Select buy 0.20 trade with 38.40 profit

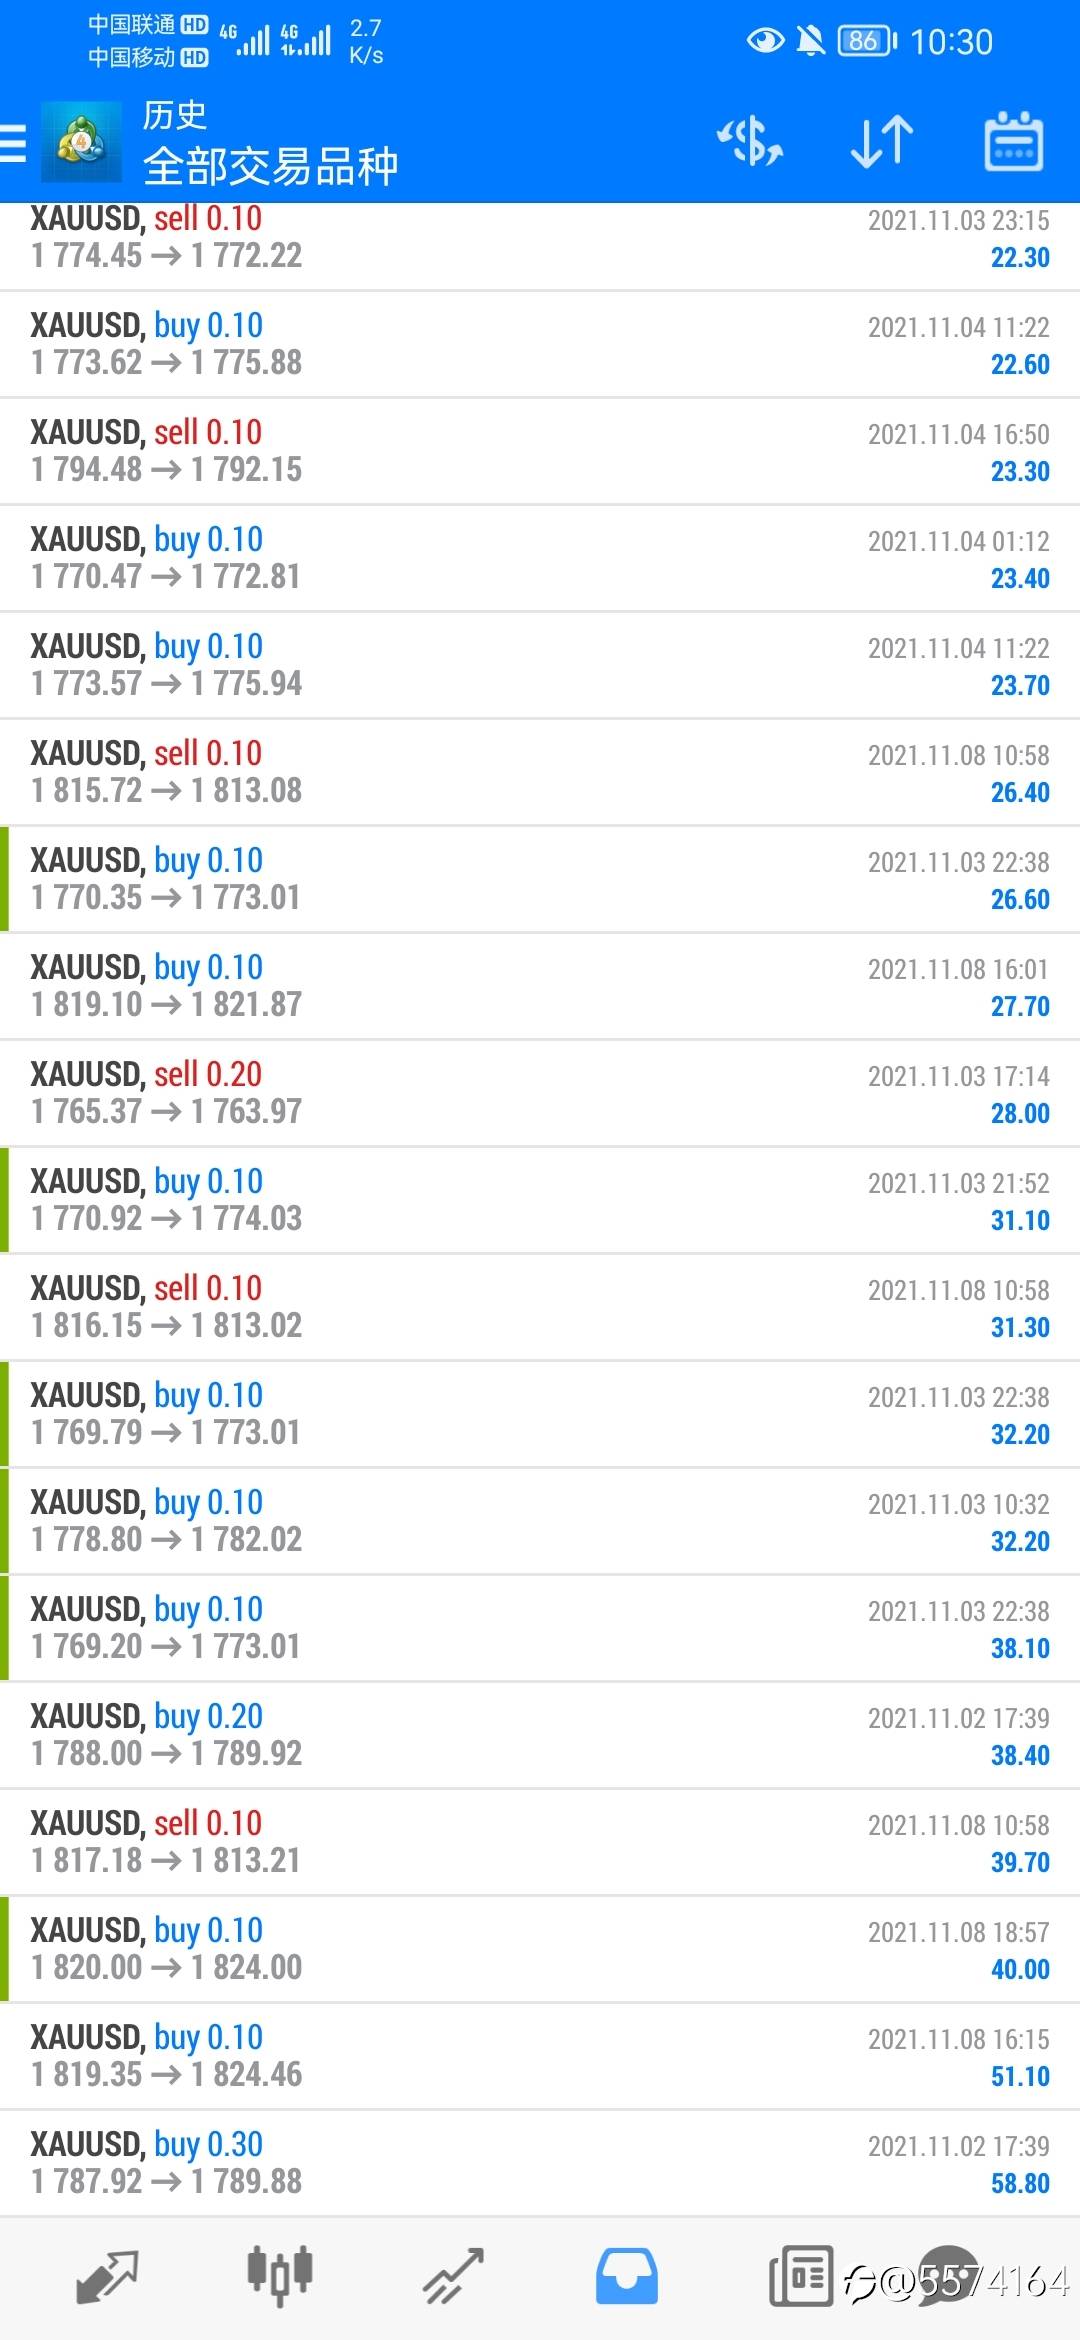coord(540,1735)
